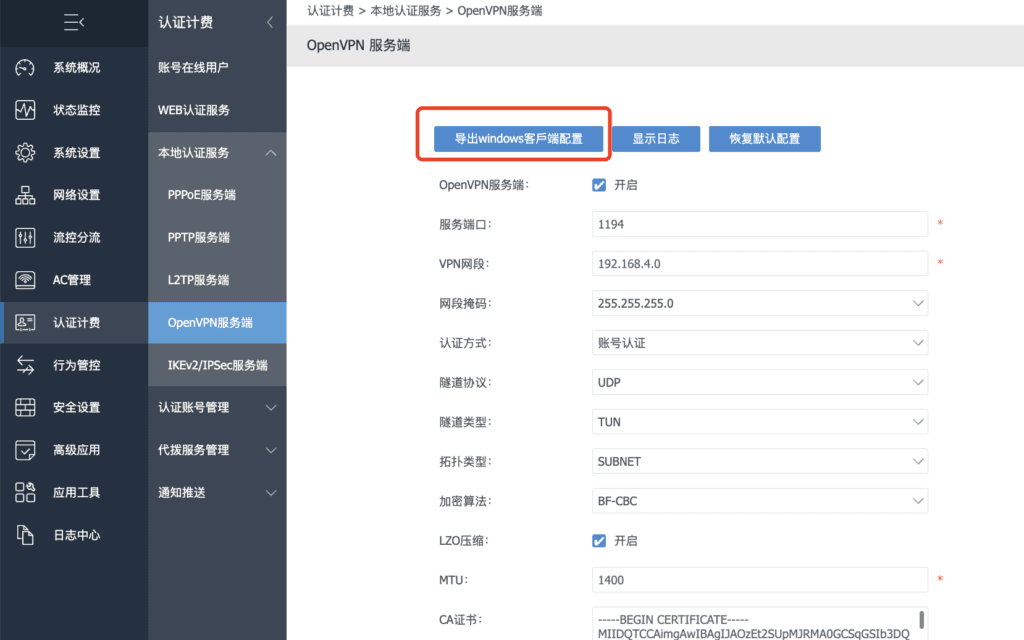Image resolution: width=1024 pixels, height=640 pixels.
Task: Toggle the OpenVPN服务端 开启 checkbox
Action: (x=599, y=185)
